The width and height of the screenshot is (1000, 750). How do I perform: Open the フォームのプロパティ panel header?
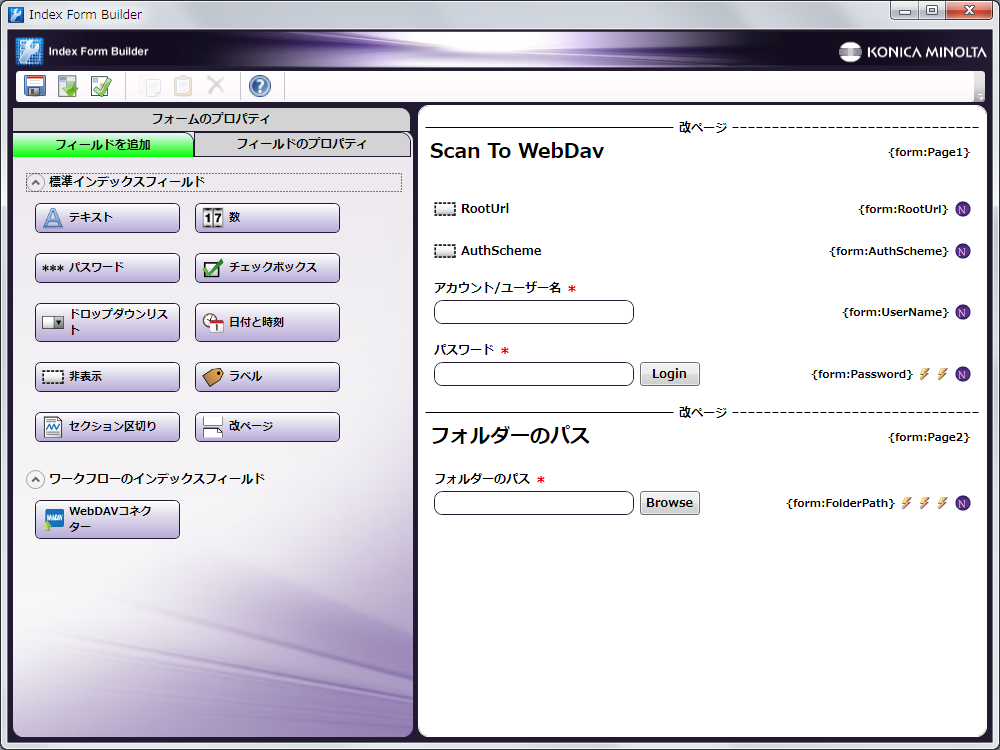[x=211, y=119]
